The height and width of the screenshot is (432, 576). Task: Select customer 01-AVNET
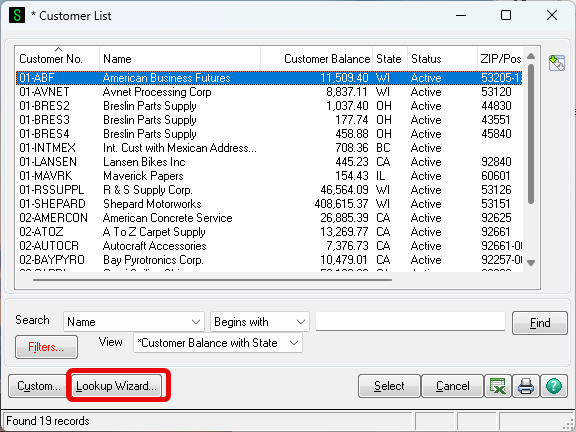269,92
